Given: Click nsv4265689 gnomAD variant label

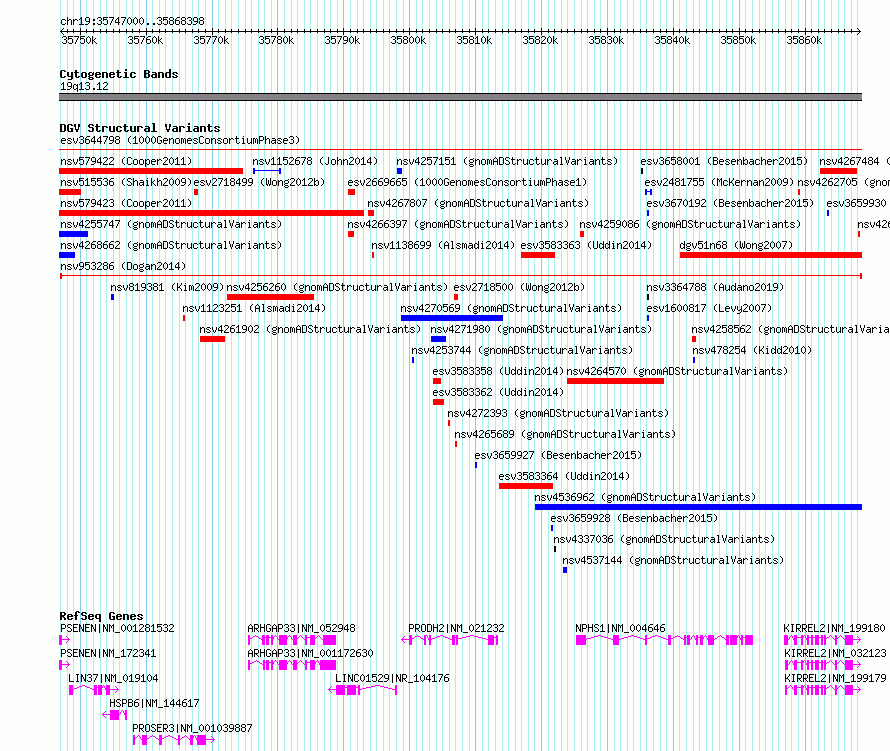Looking at the screenshot, I should click(x=565, y=434).
